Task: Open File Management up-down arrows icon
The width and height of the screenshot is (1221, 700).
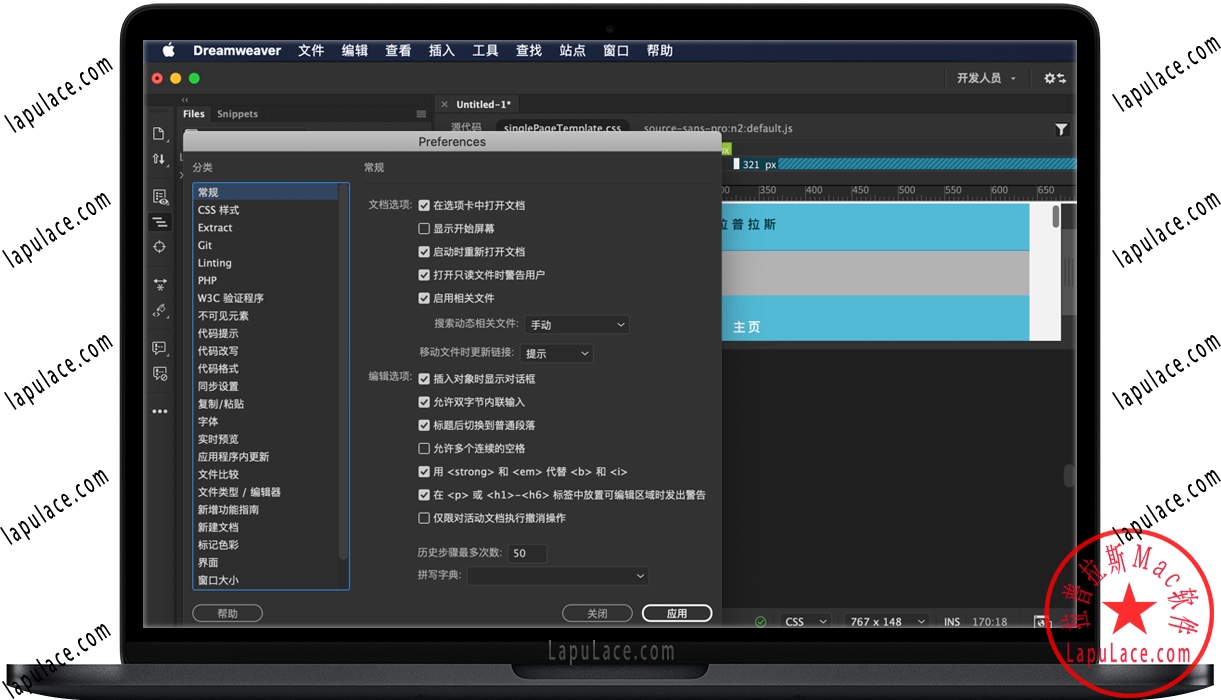Action: [x=159, y=159]
